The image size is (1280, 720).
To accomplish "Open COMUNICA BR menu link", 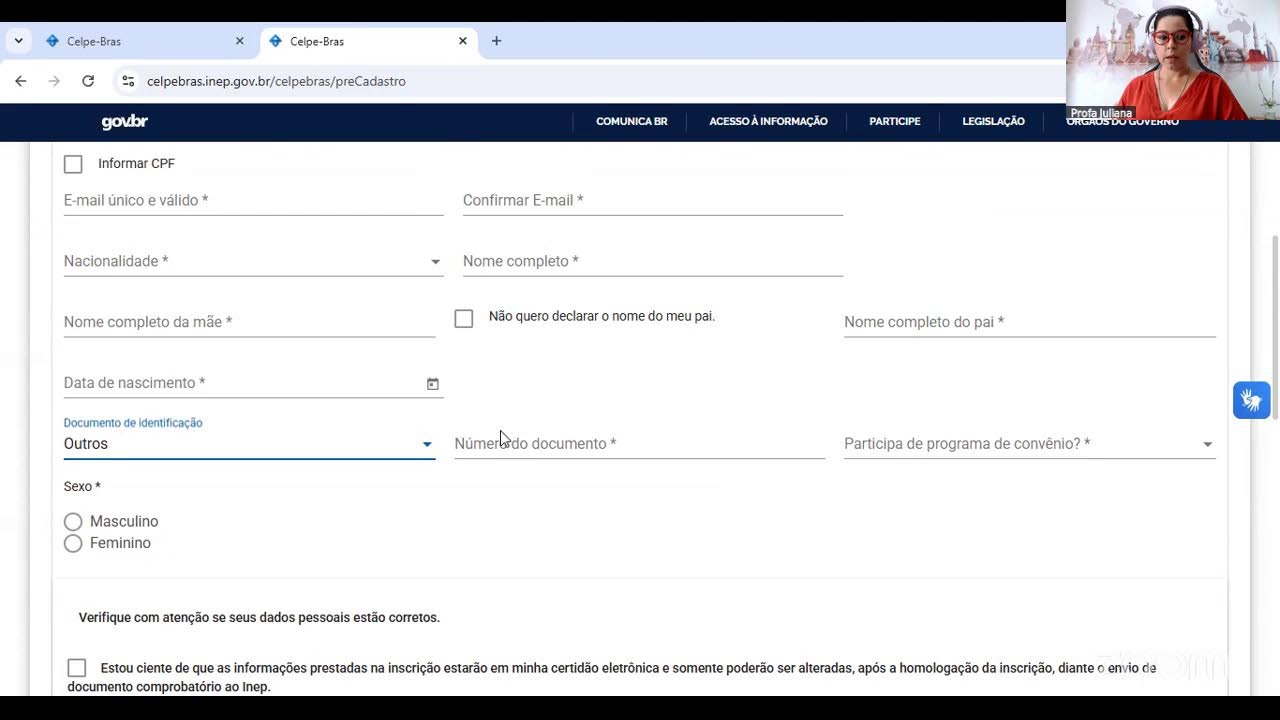I will pos(631,121).
